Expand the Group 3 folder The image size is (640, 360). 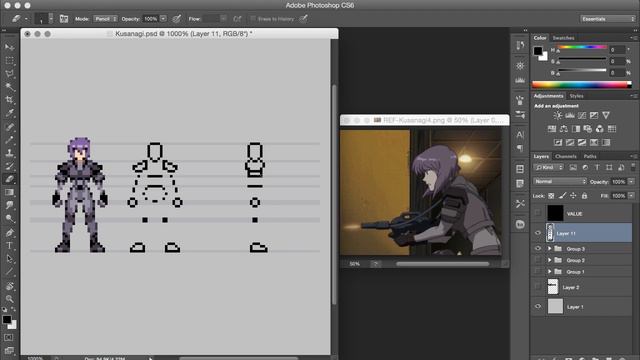pyautogui.click(x=549, y=249)
